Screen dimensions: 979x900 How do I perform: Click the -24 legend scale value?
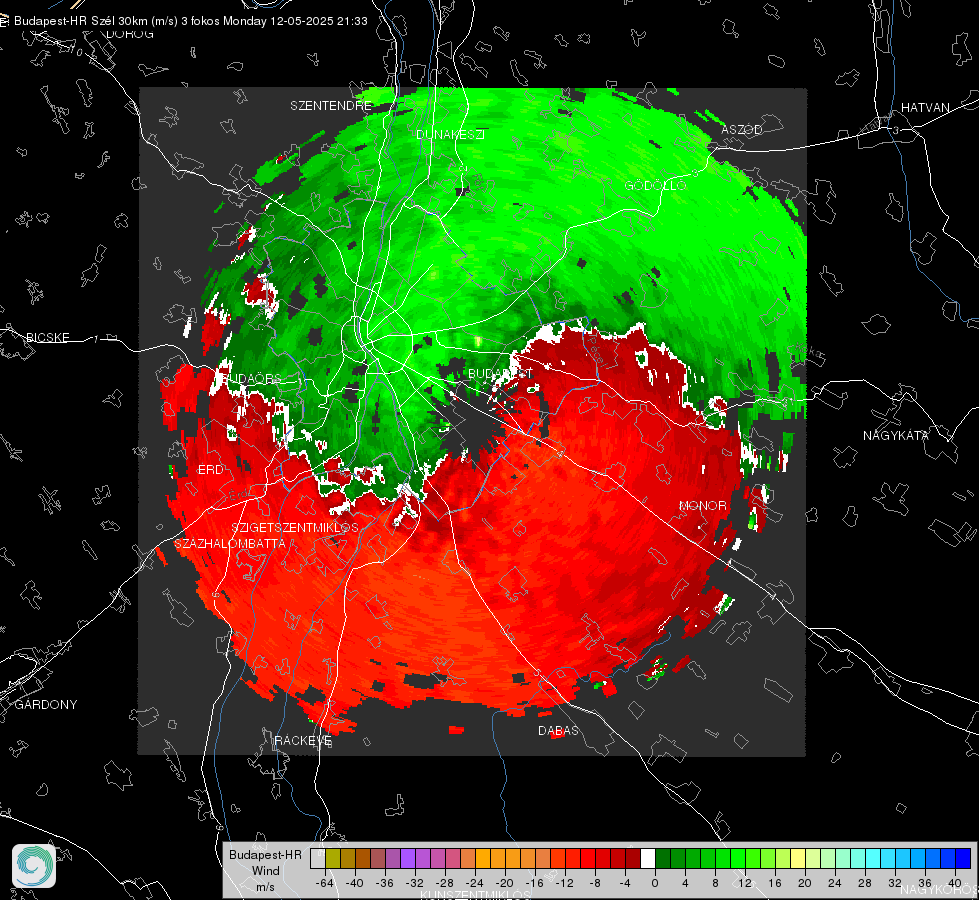pos(475,883)
